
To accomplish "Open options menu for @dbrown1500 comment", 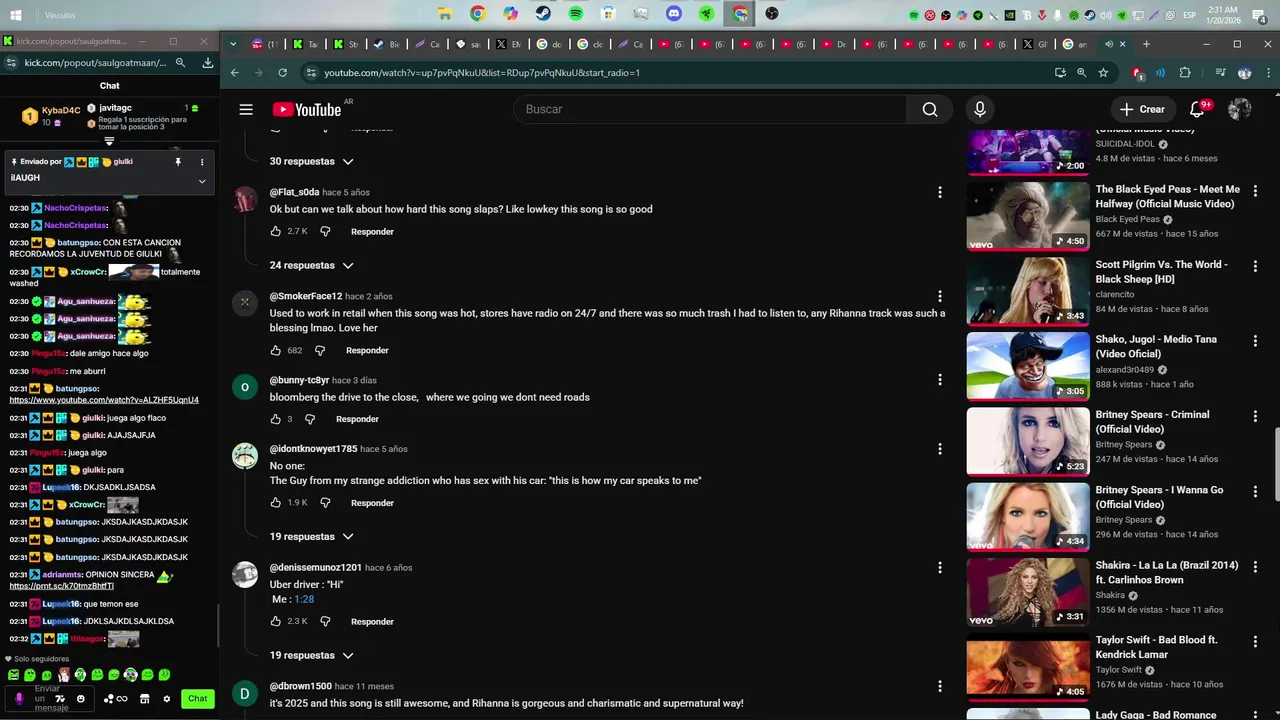I will tap(939, 687).
